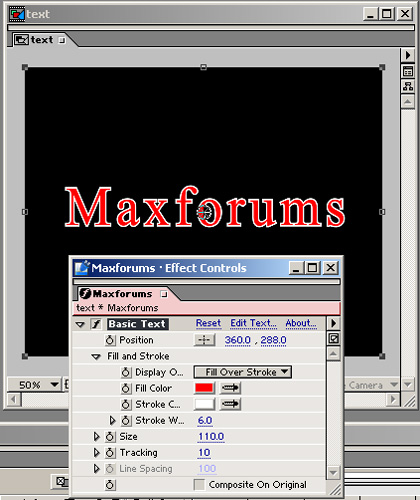
Task: Select the Maxforums effect controls tab
Action: pyautogui.click(x=123, y=294)
